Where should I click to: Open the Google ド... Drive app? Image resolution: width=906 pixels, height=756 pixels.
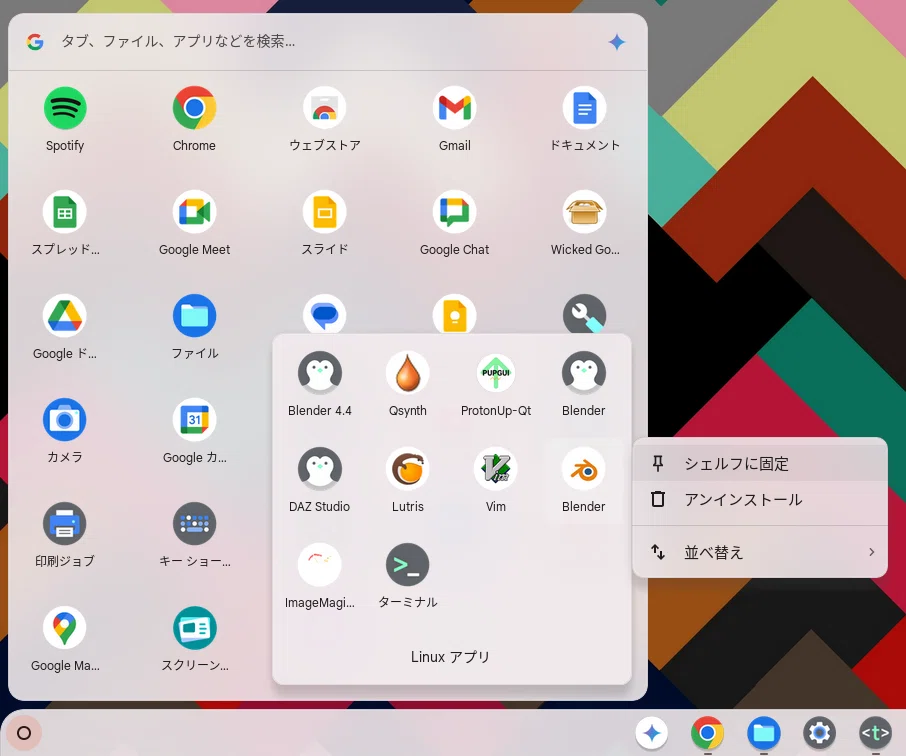point(65,316)
